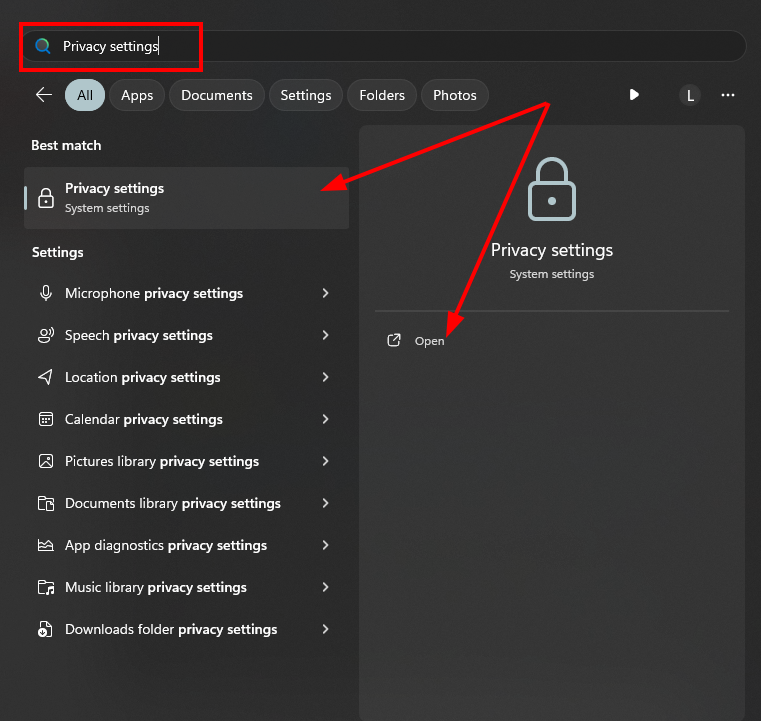Click the Pictures library icon
761x721 pixels.
(x=45, y=461)
